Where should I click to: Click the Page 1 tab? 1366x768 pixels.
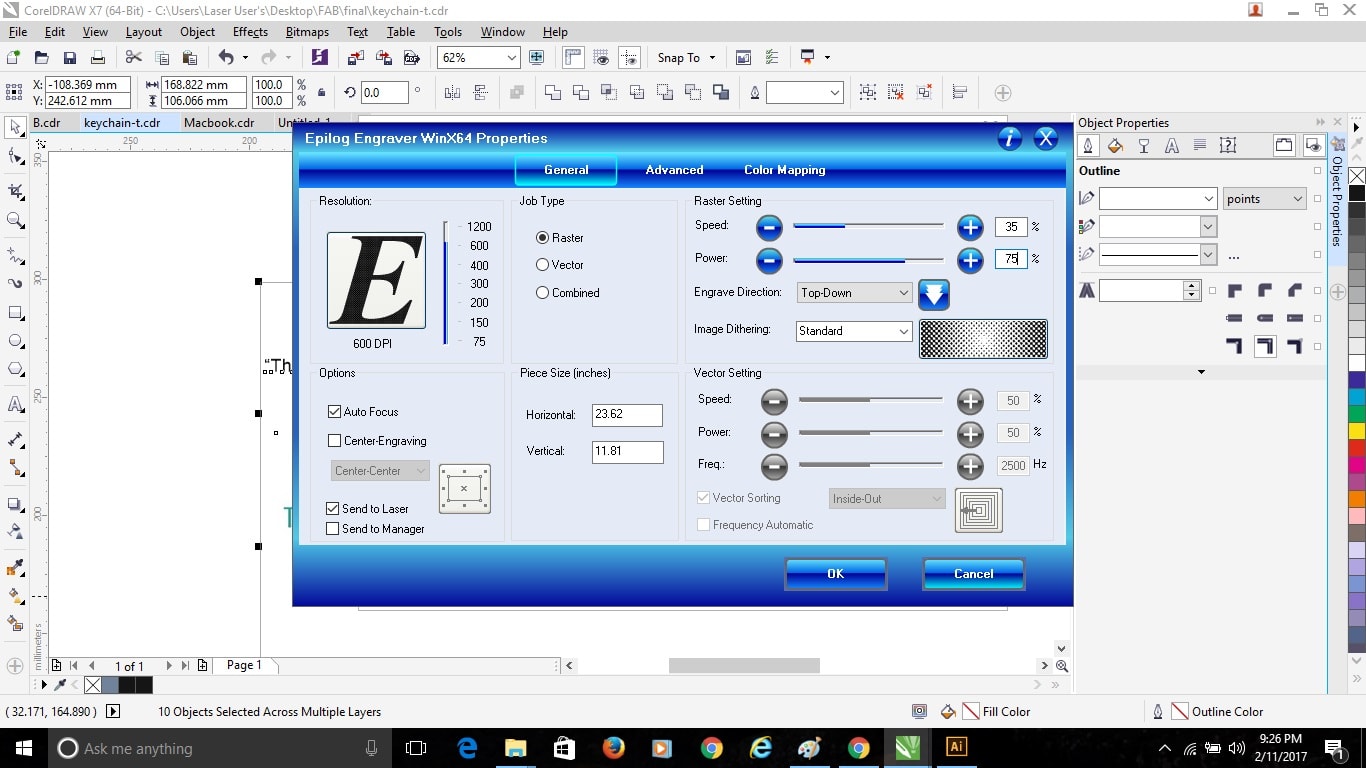pos(244,665)
